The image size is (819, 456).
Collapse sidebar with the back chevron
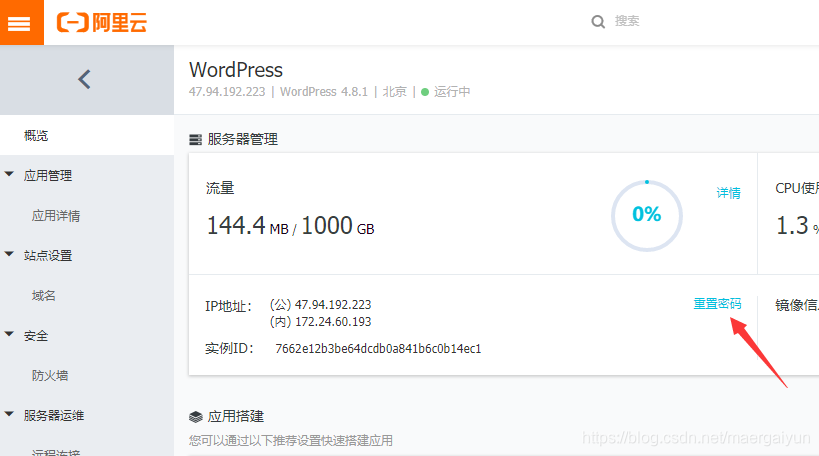(85, 79)
